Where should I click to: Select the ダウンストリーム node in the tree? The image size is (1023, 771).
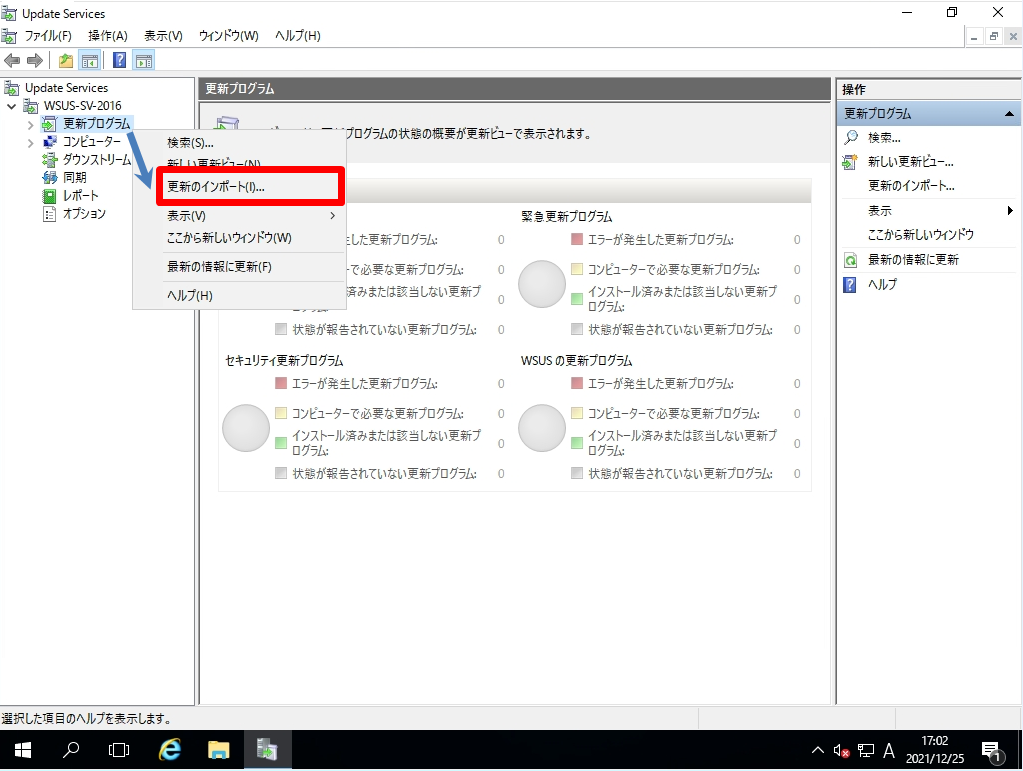tap(97, 160)
